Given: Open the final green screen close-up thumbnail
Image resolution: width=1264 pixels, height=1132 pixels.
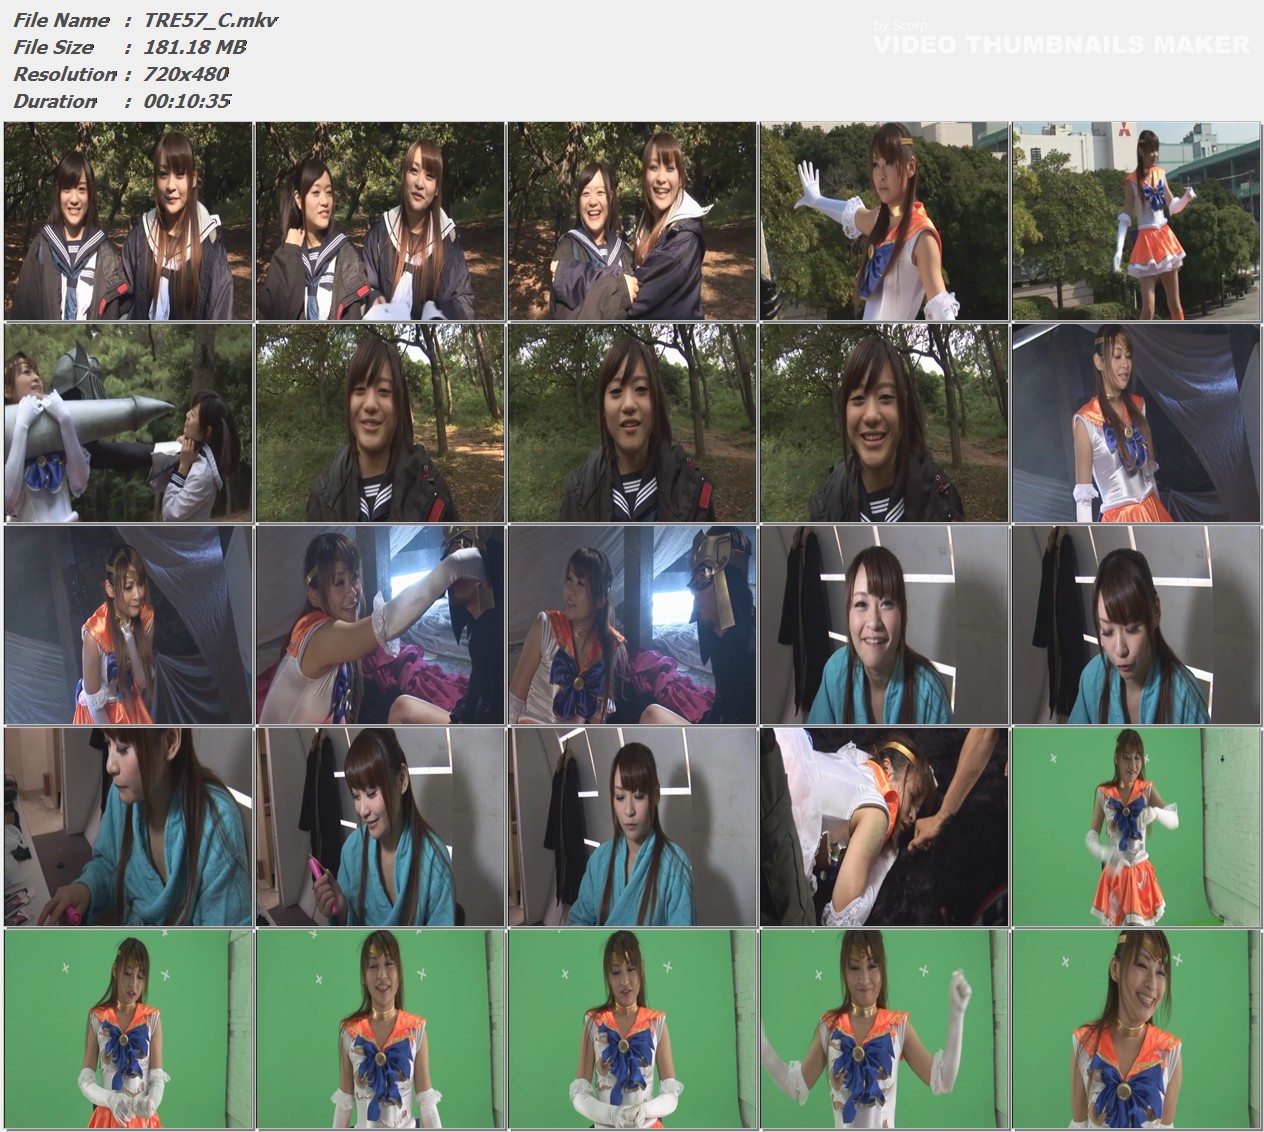Looking at the screenshot, I should tap(1136, 1029).
